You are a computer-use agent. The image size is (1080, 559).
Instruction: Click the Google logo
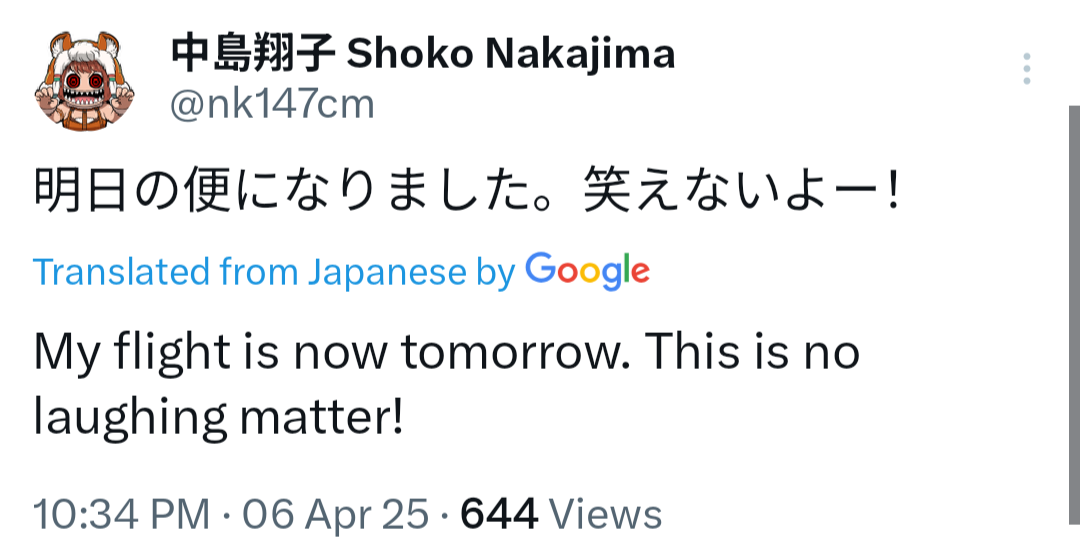pyautogui.click(x=587, y=270)
